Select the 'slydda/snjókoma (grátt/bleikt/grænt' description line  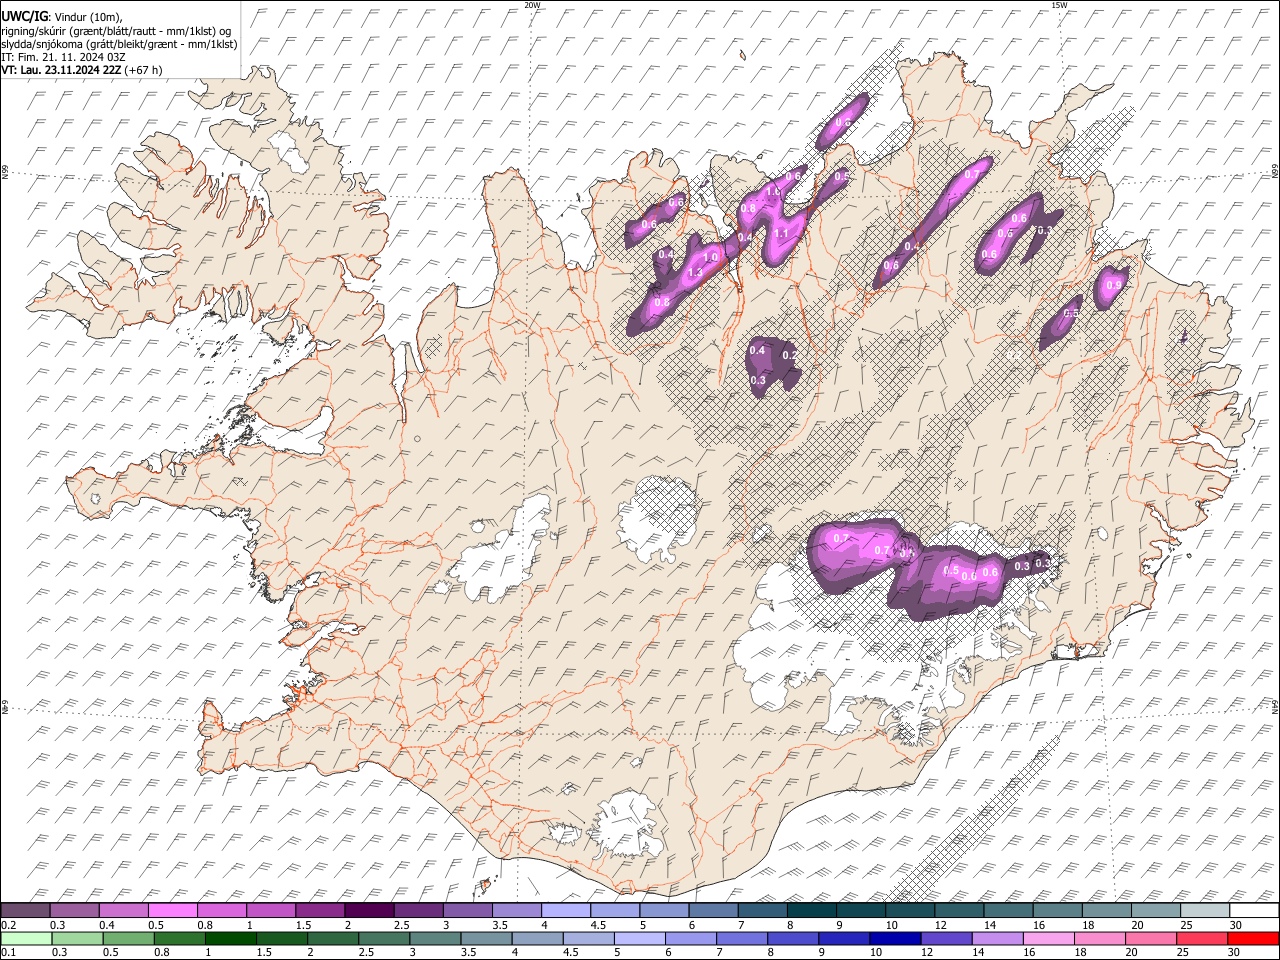[x=119, y=44]
